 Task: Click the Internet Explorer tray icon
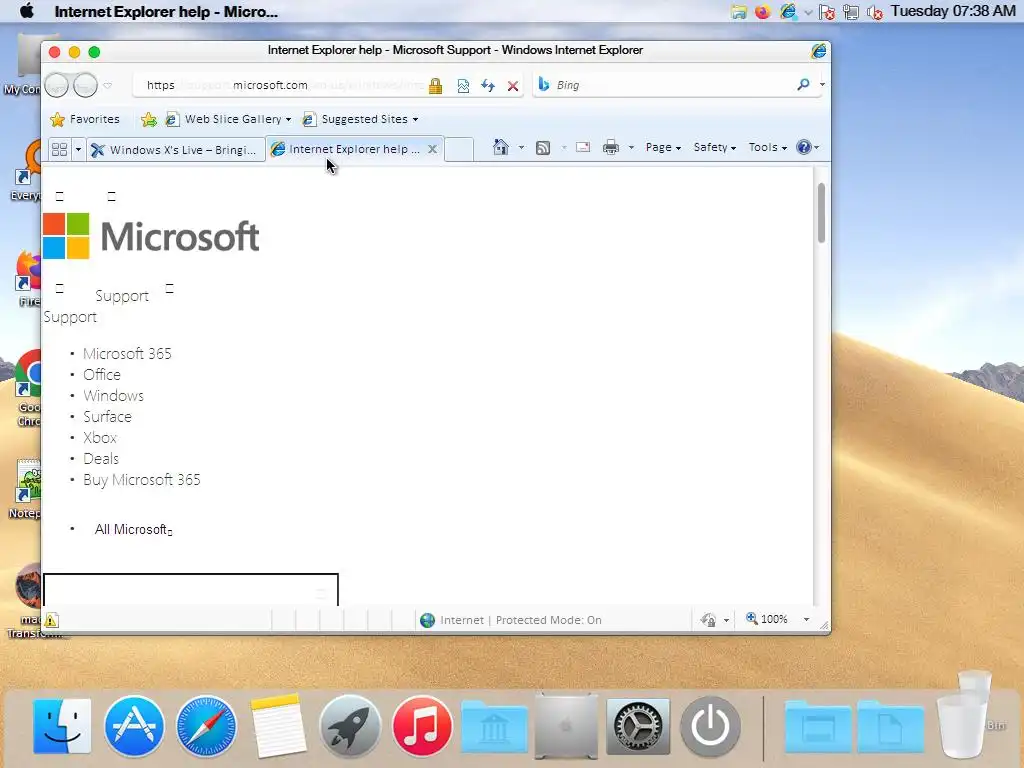pyautogui.click(x=788, y=12)
